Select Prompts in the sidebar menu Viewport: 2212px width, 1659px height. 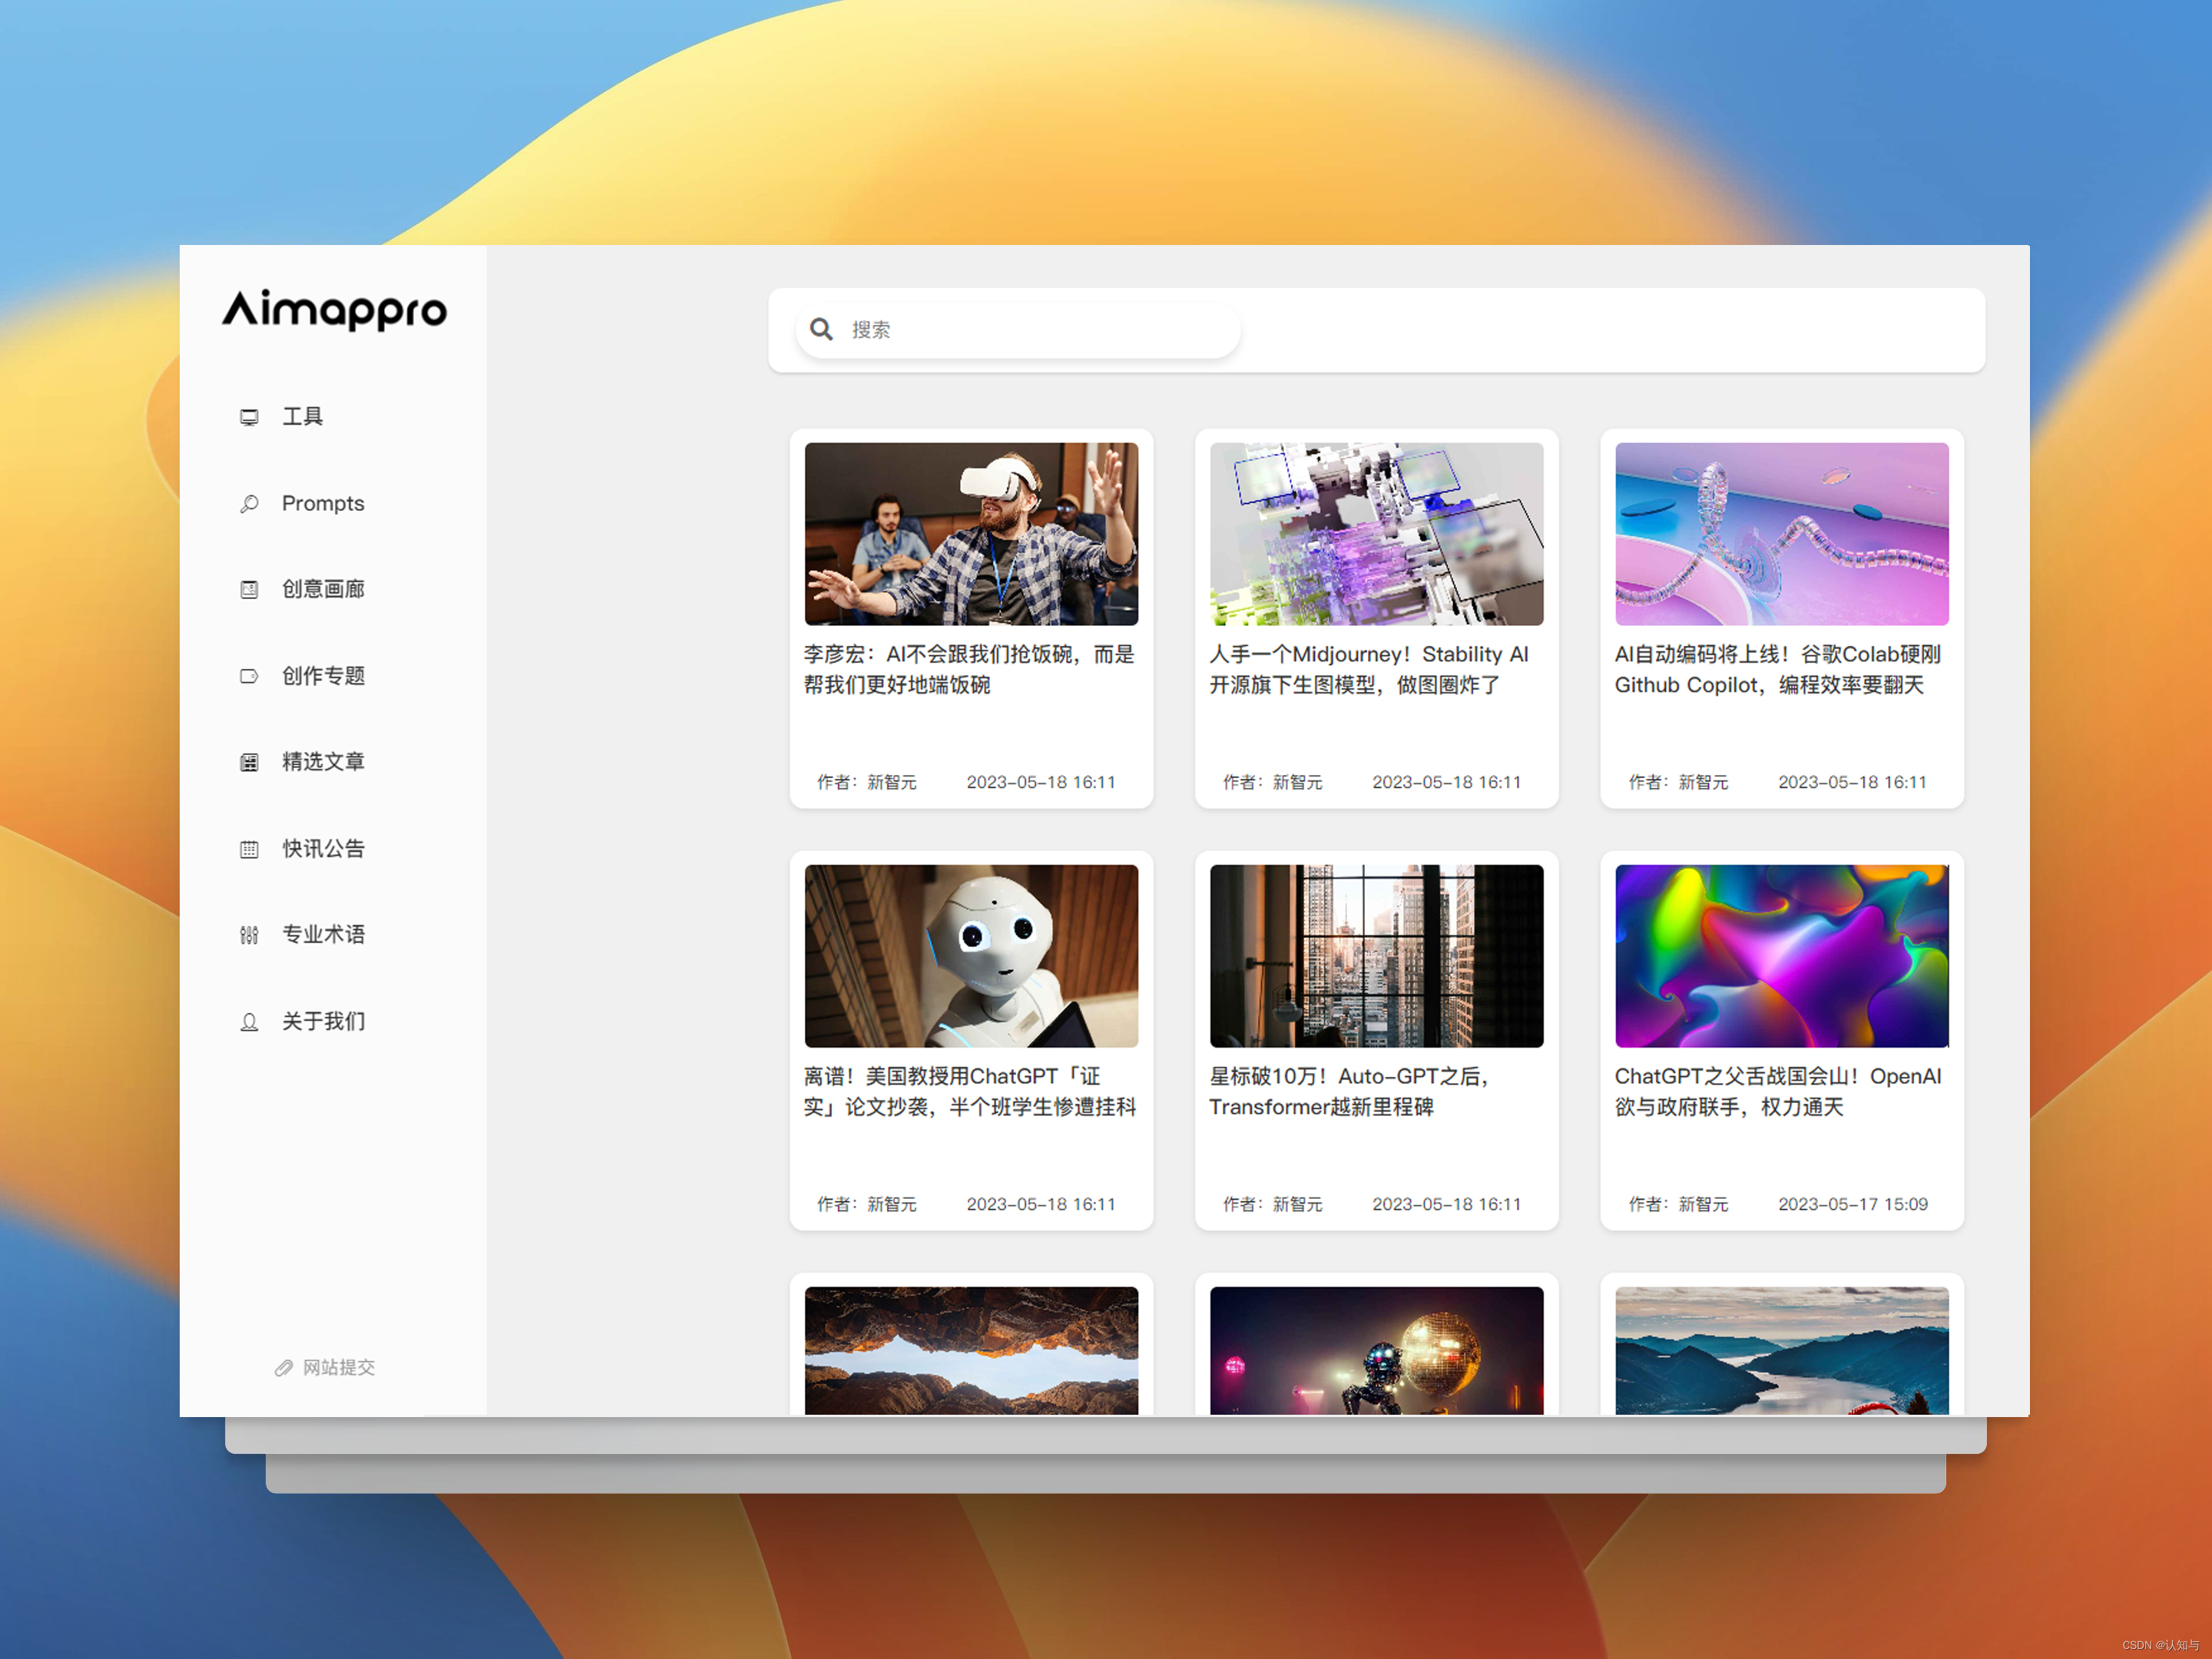(322, 503)
